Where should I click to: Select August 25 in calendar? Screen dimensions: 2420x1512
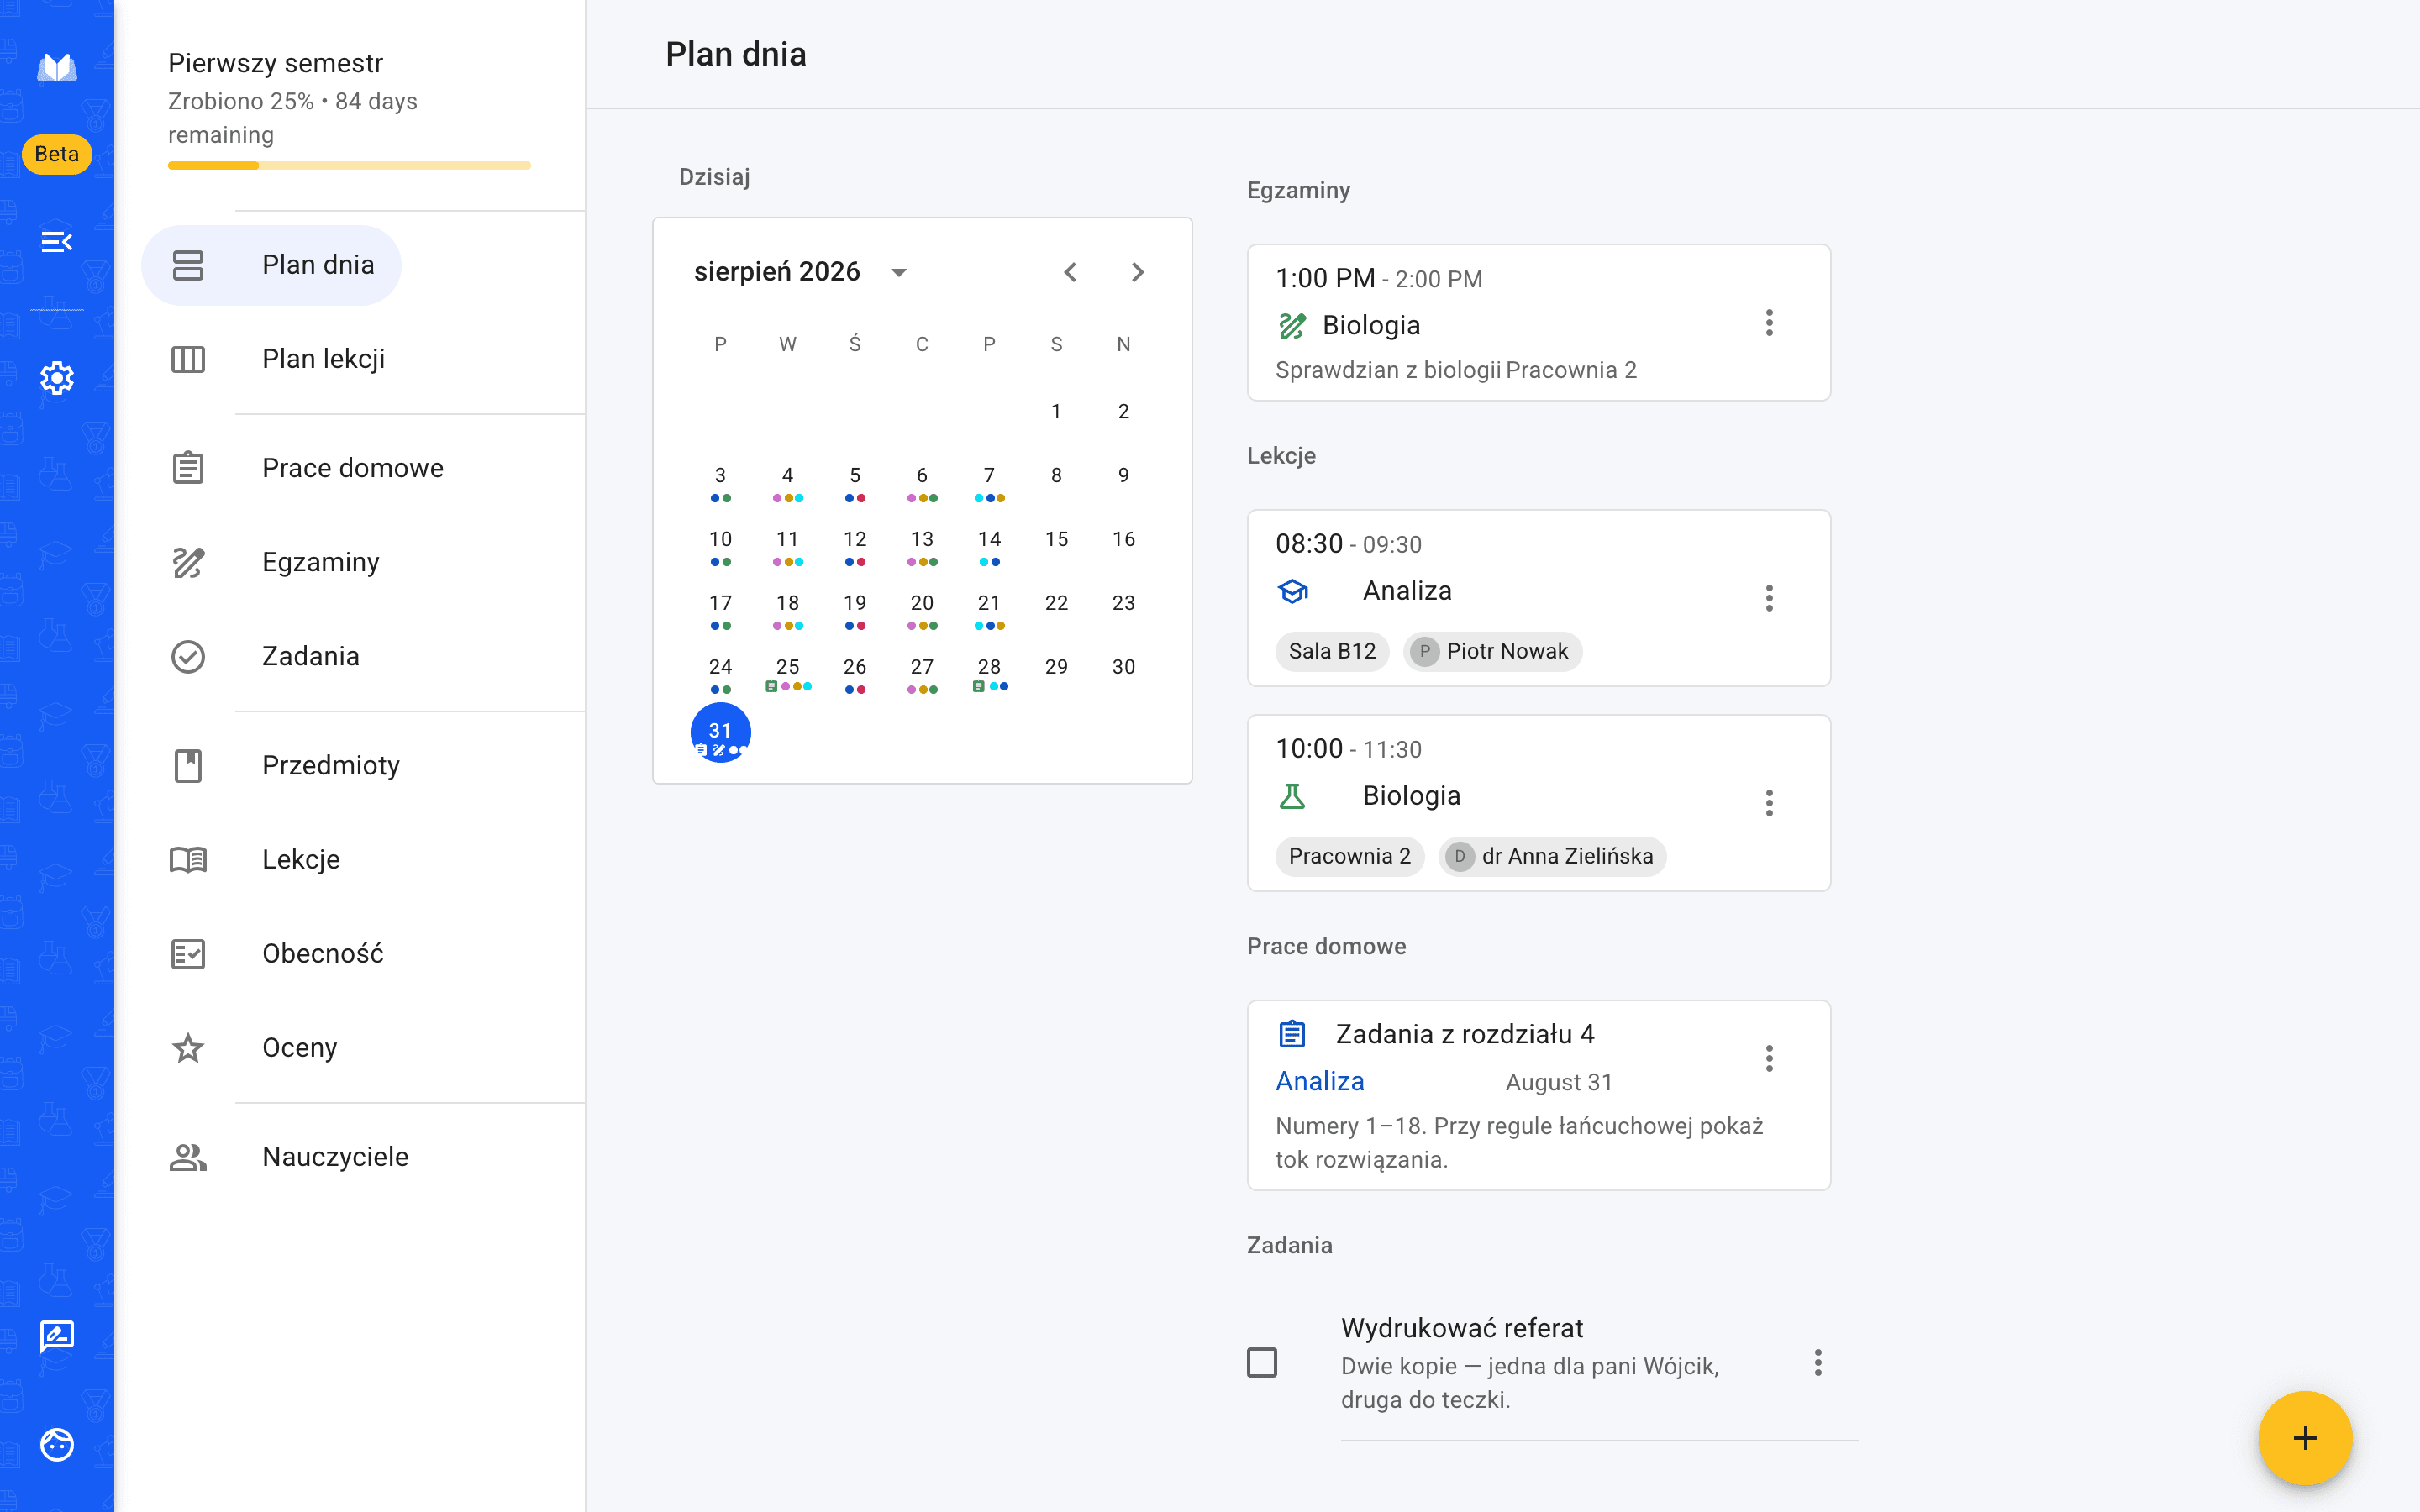(788, 668)
